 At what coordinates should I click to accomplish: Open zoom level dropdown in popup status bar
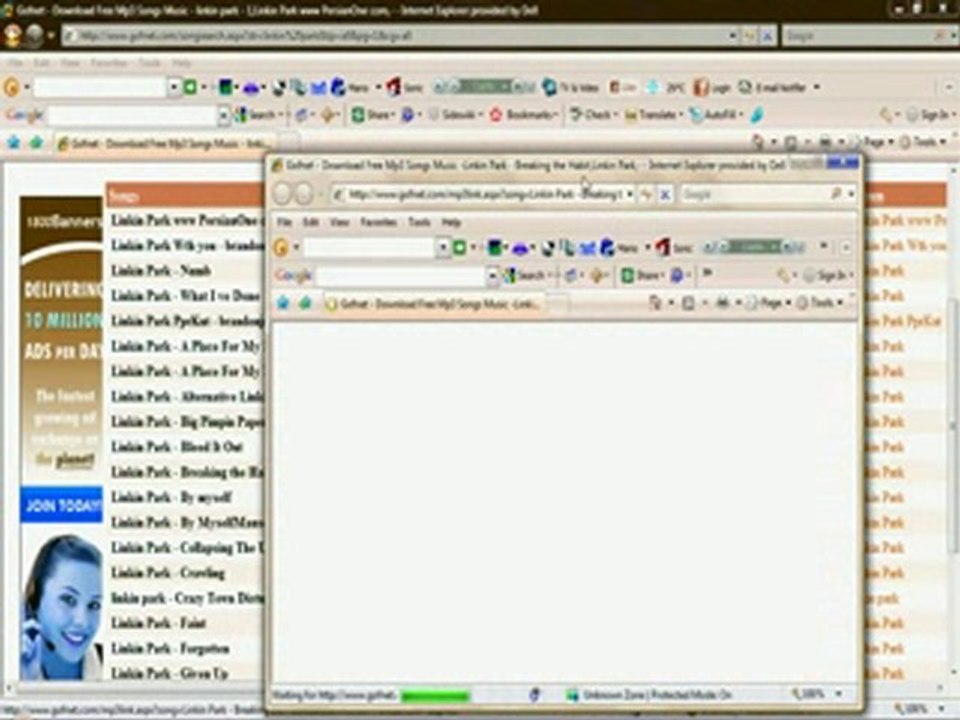point(839,694)
